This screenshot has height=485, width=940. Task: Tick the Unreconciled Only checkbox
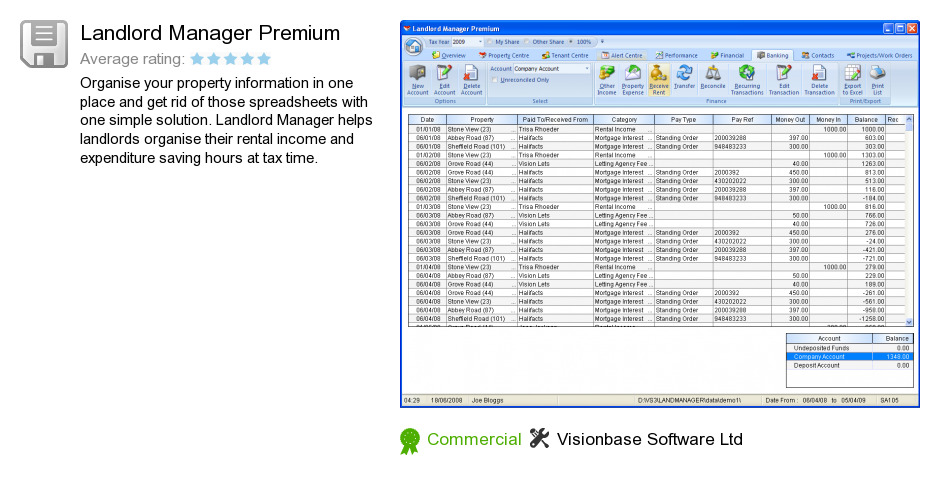pos(494,80)
